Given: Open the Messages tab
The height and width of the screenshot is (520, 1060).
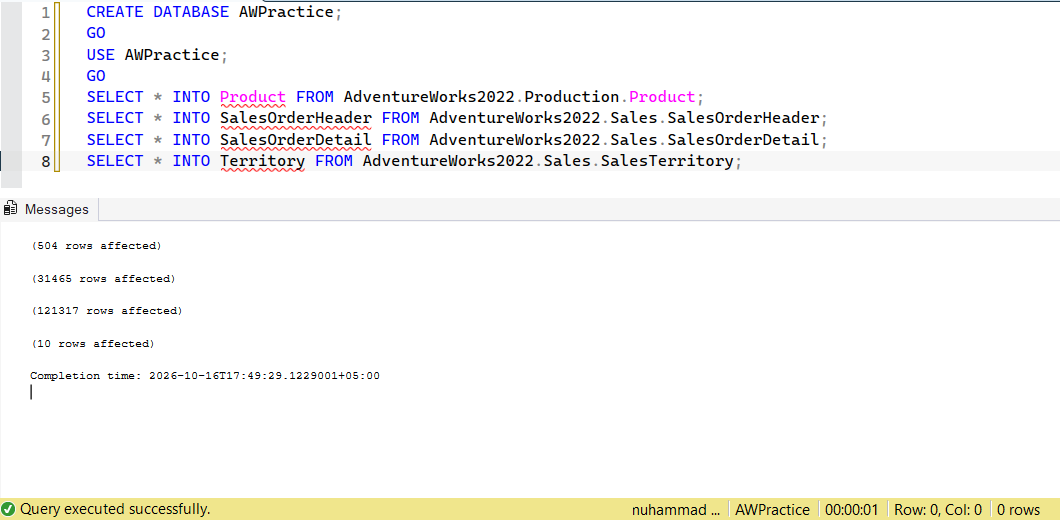Looking at the screenshot, I should 49,210.
